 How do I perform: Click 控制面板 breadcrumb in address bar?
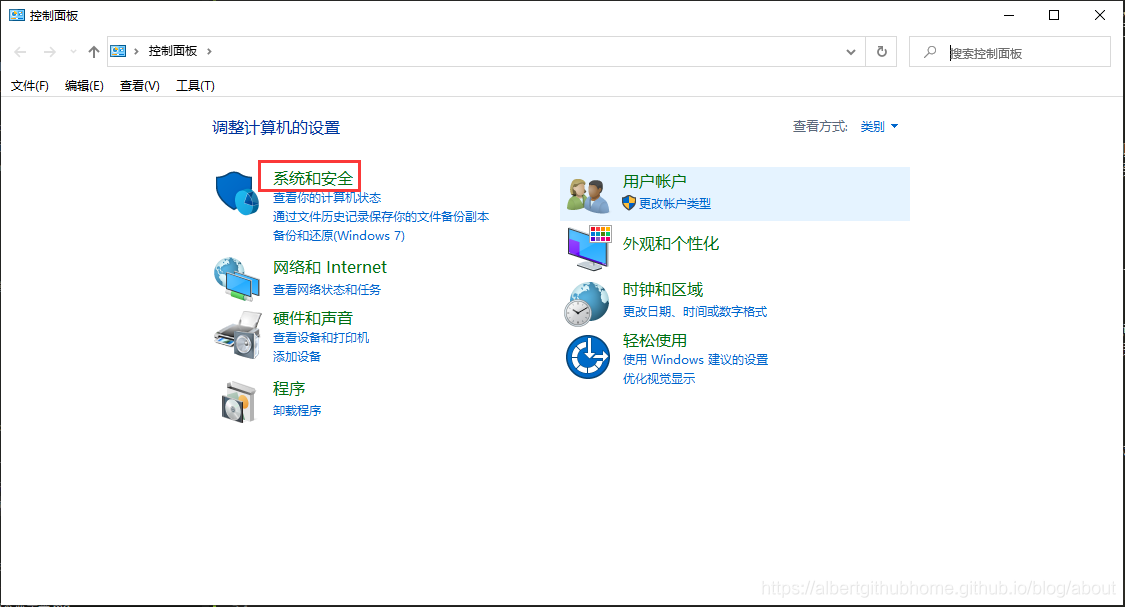pos(173,51)
